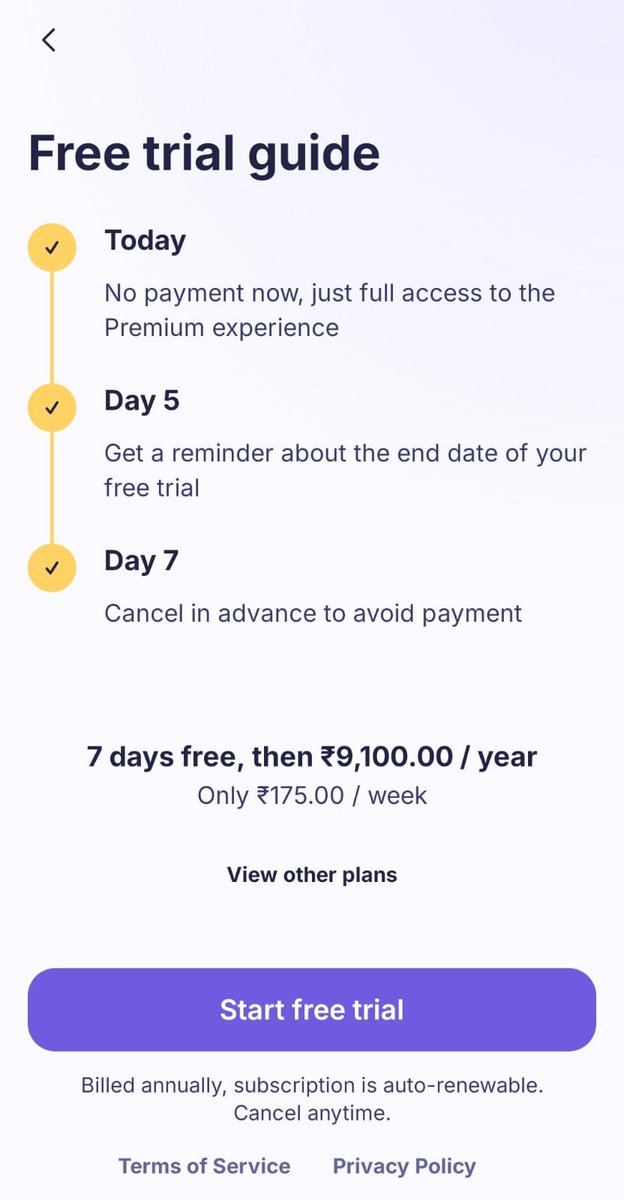Click timeline line between Day 5 and Day 7
Screen dimensions: 624x1200
(52, 487)
